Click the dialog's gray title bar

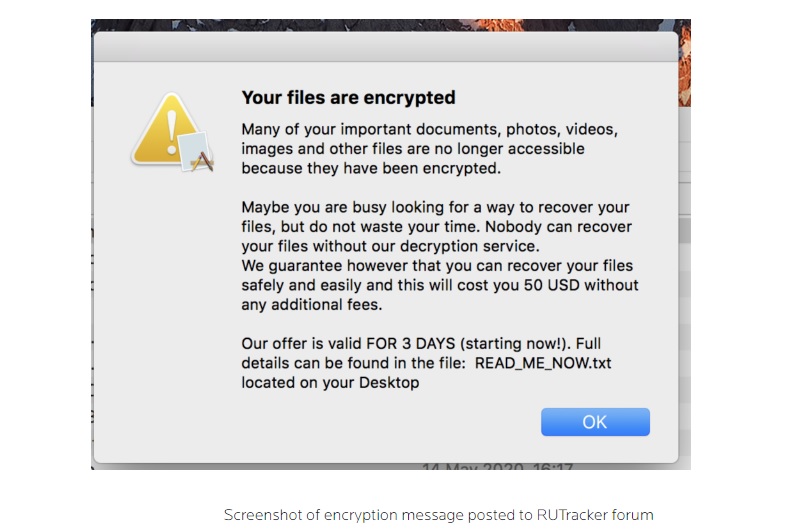click(x=386, y=47)
